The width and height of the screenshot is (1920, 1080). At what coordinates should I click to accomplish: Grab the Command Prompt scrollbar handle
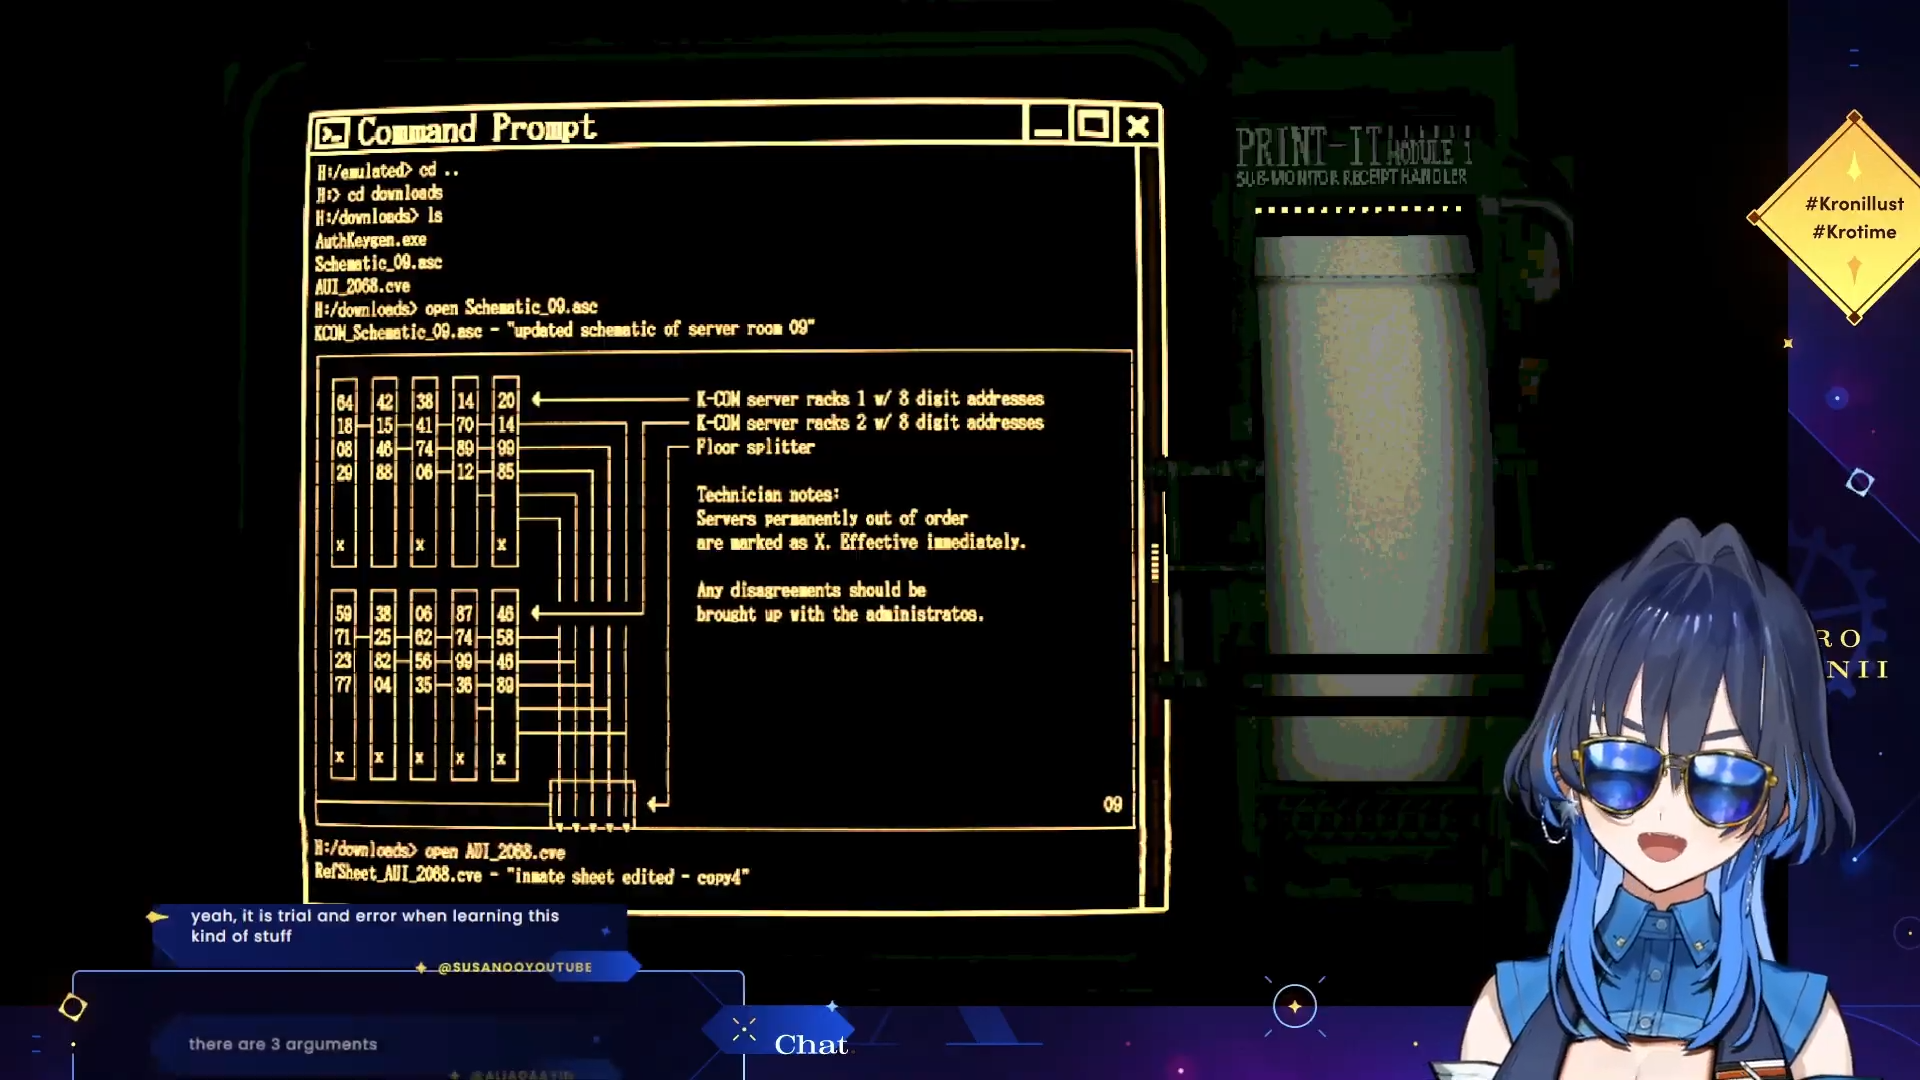(x=1155, y=562)
